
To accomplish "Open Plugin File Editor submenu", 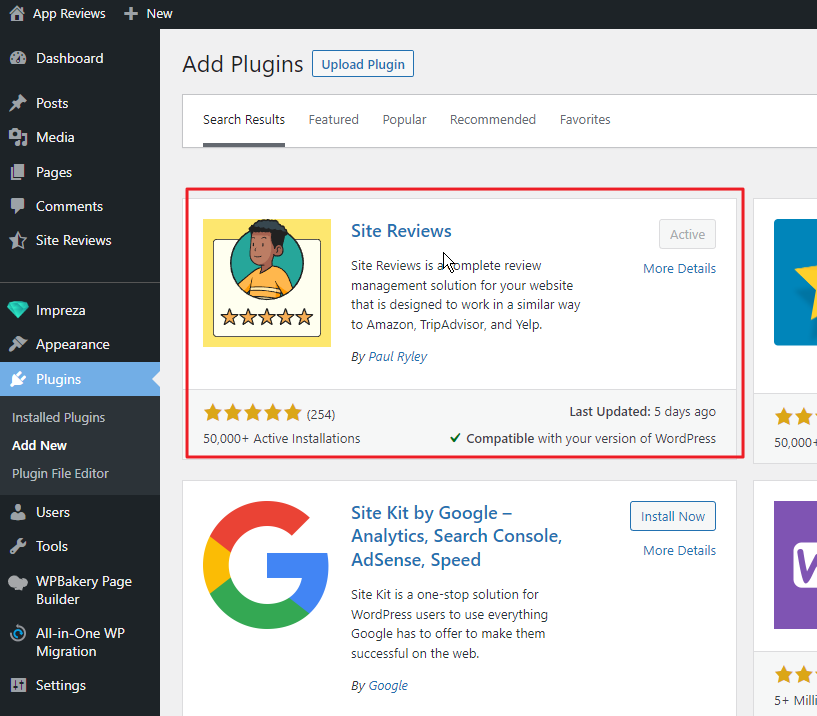I will (x=60, y=474).
